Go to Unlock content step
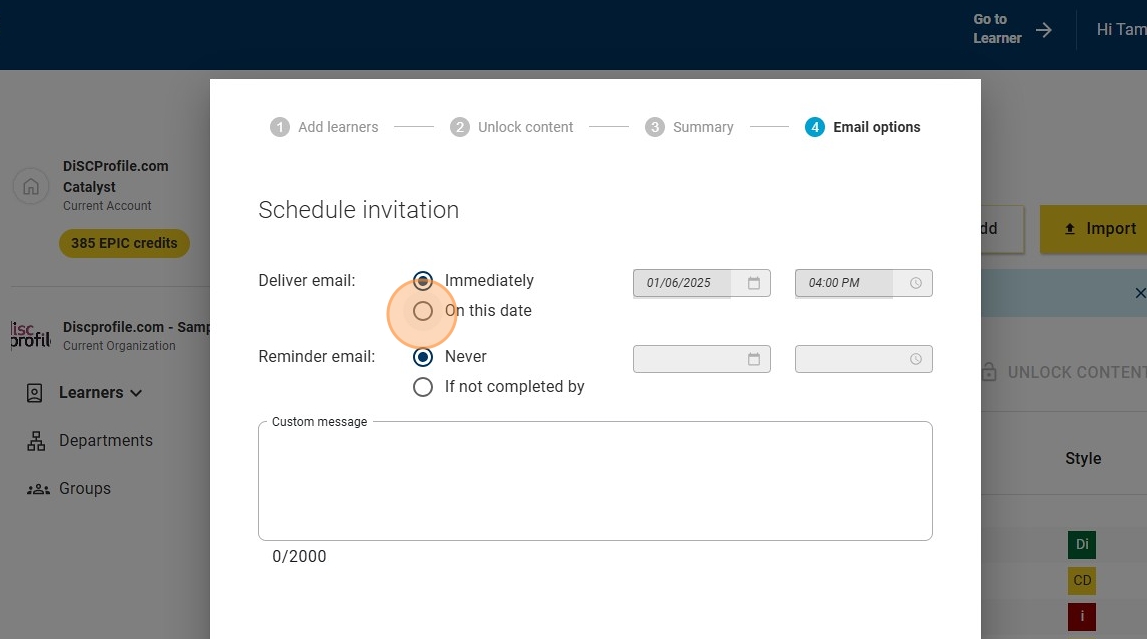The image size is (1147, 639). coord(511,127)
